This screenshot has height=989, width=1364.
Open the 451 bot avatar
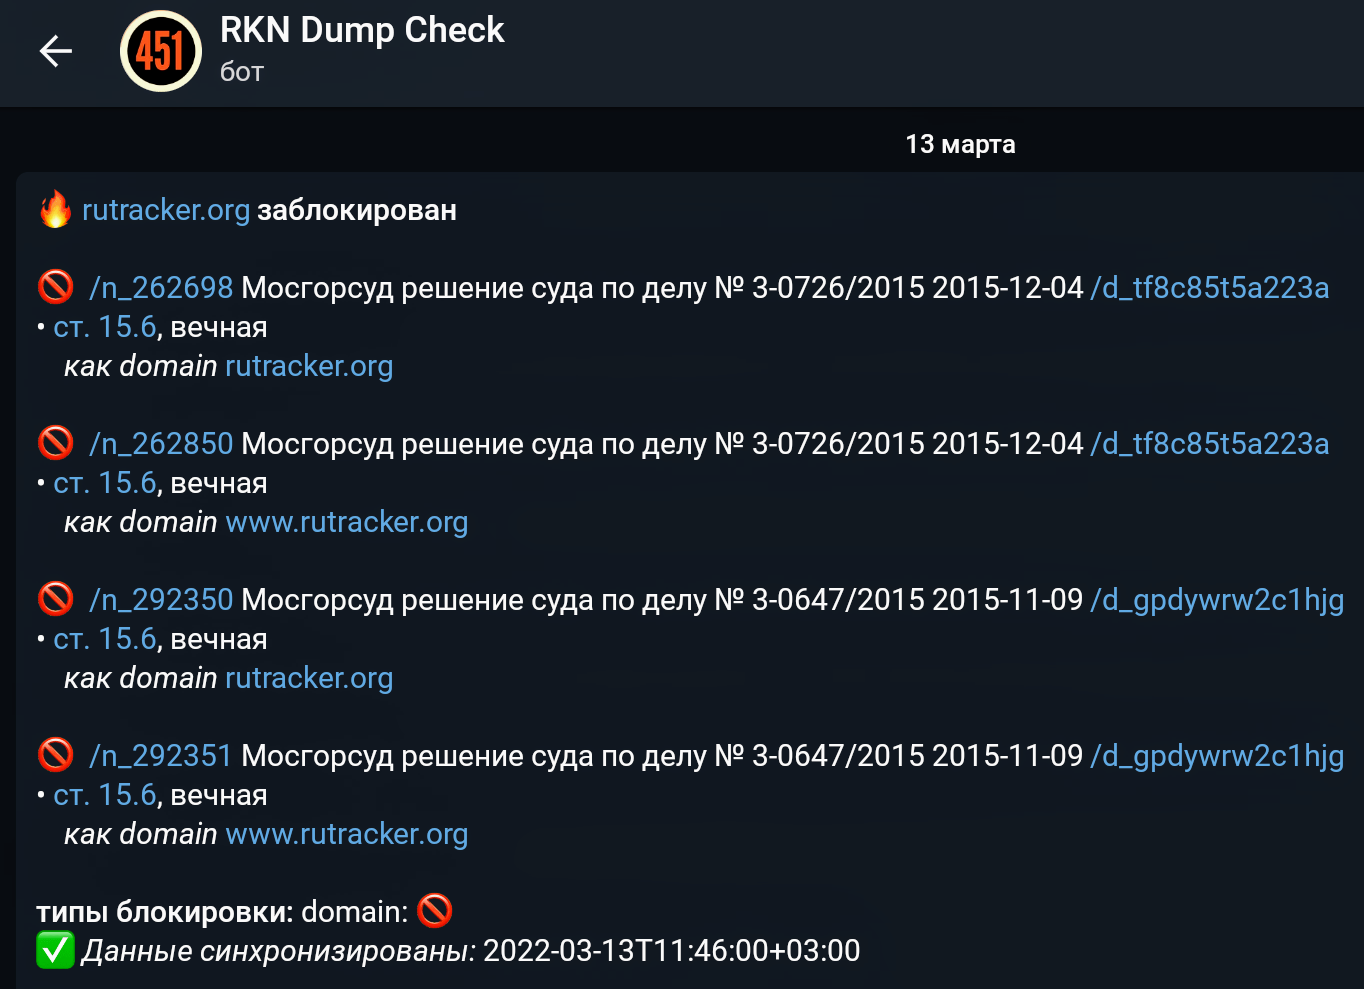[161, 51]
